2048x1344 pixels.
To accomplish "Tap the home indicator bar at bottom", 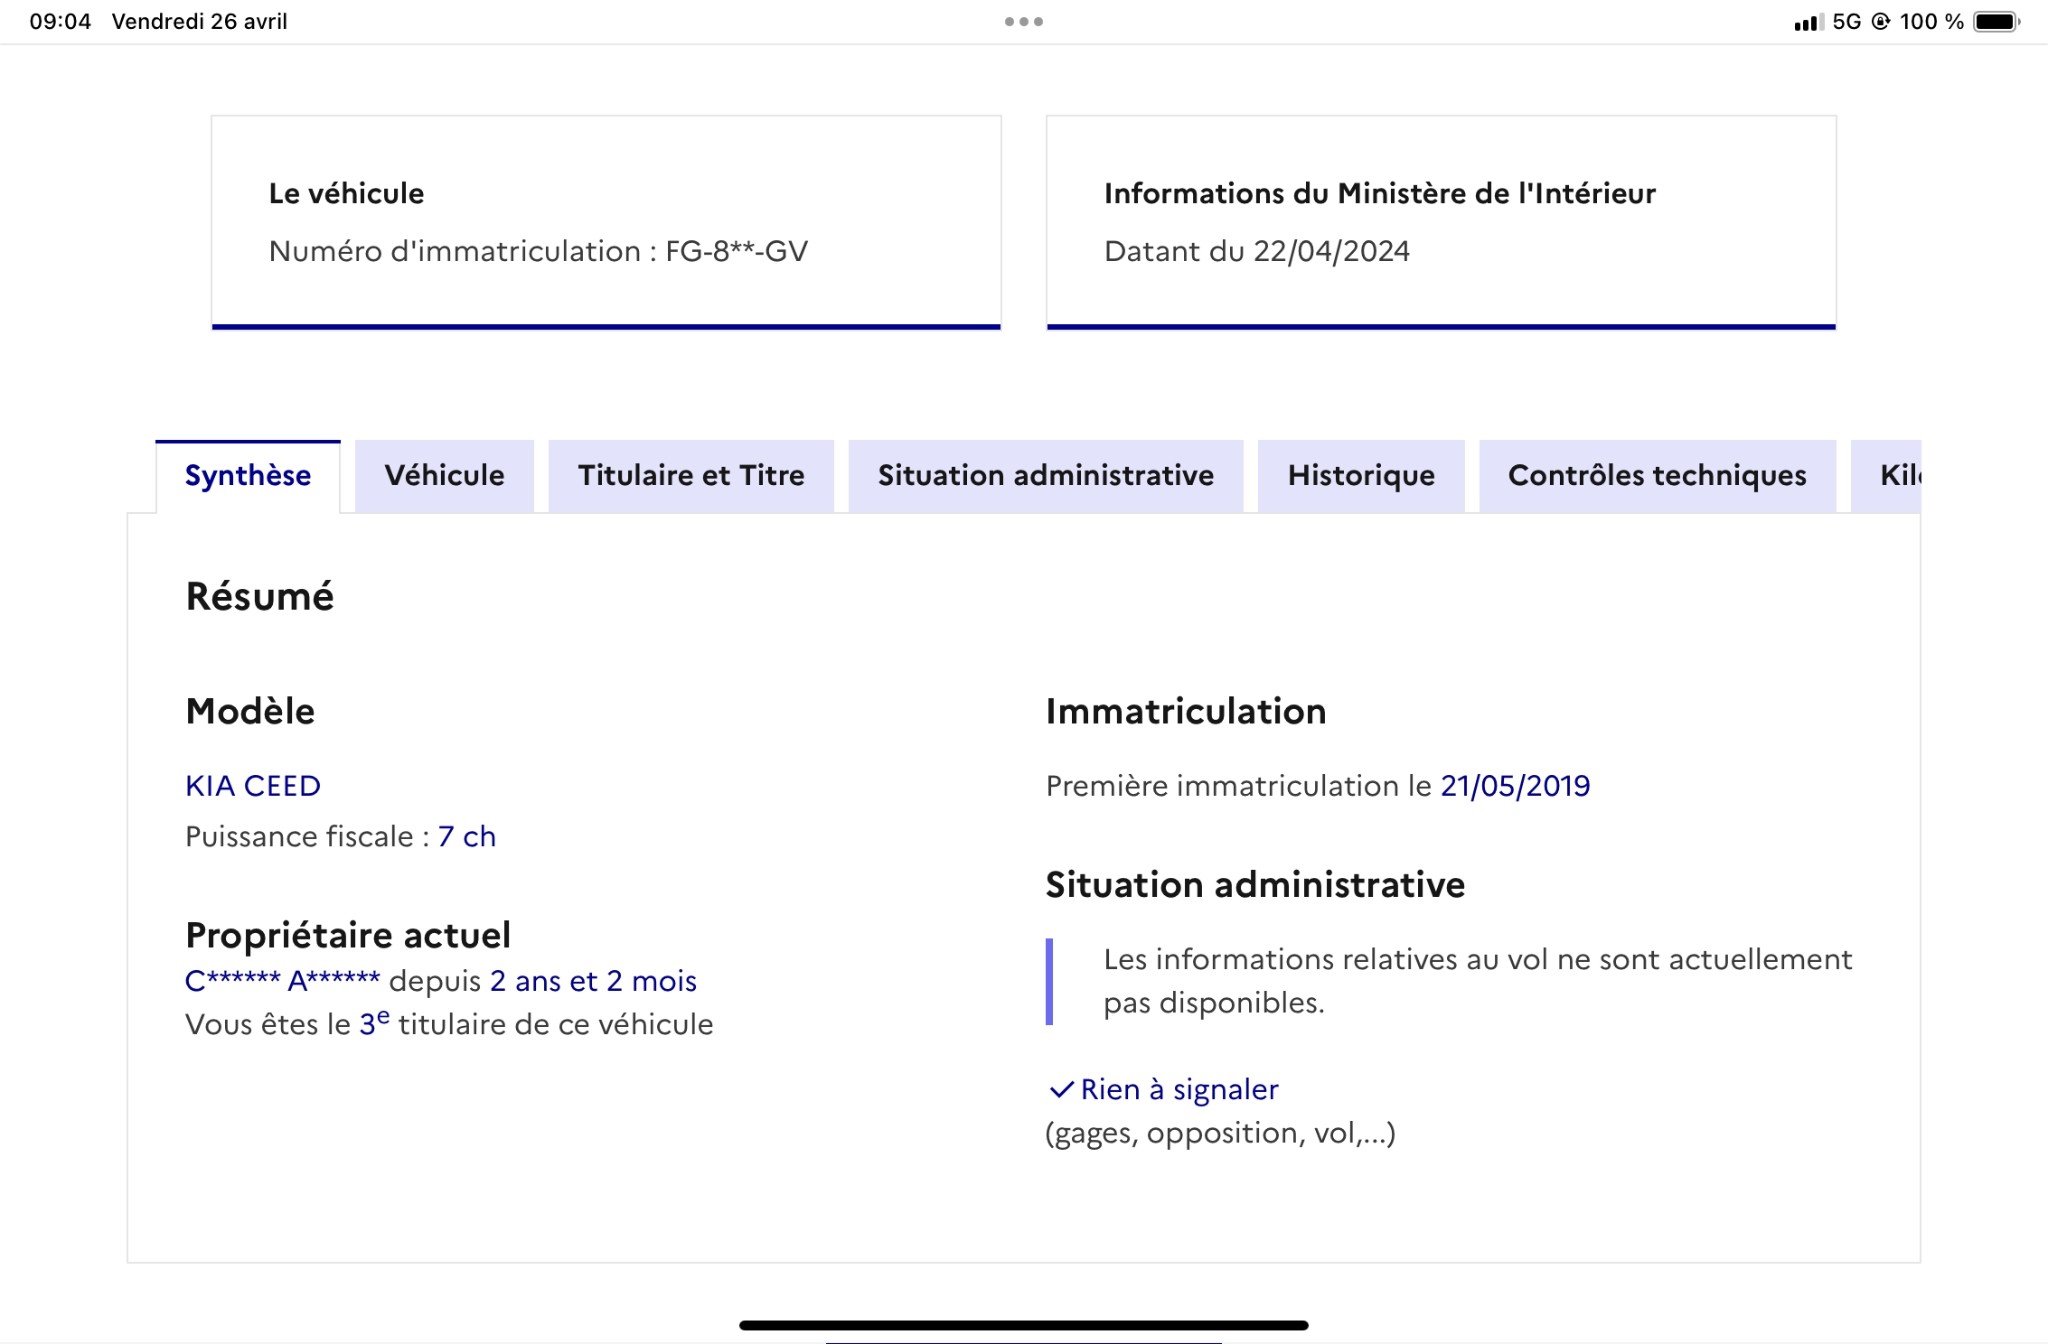I will click(x=1024, y=1325).
